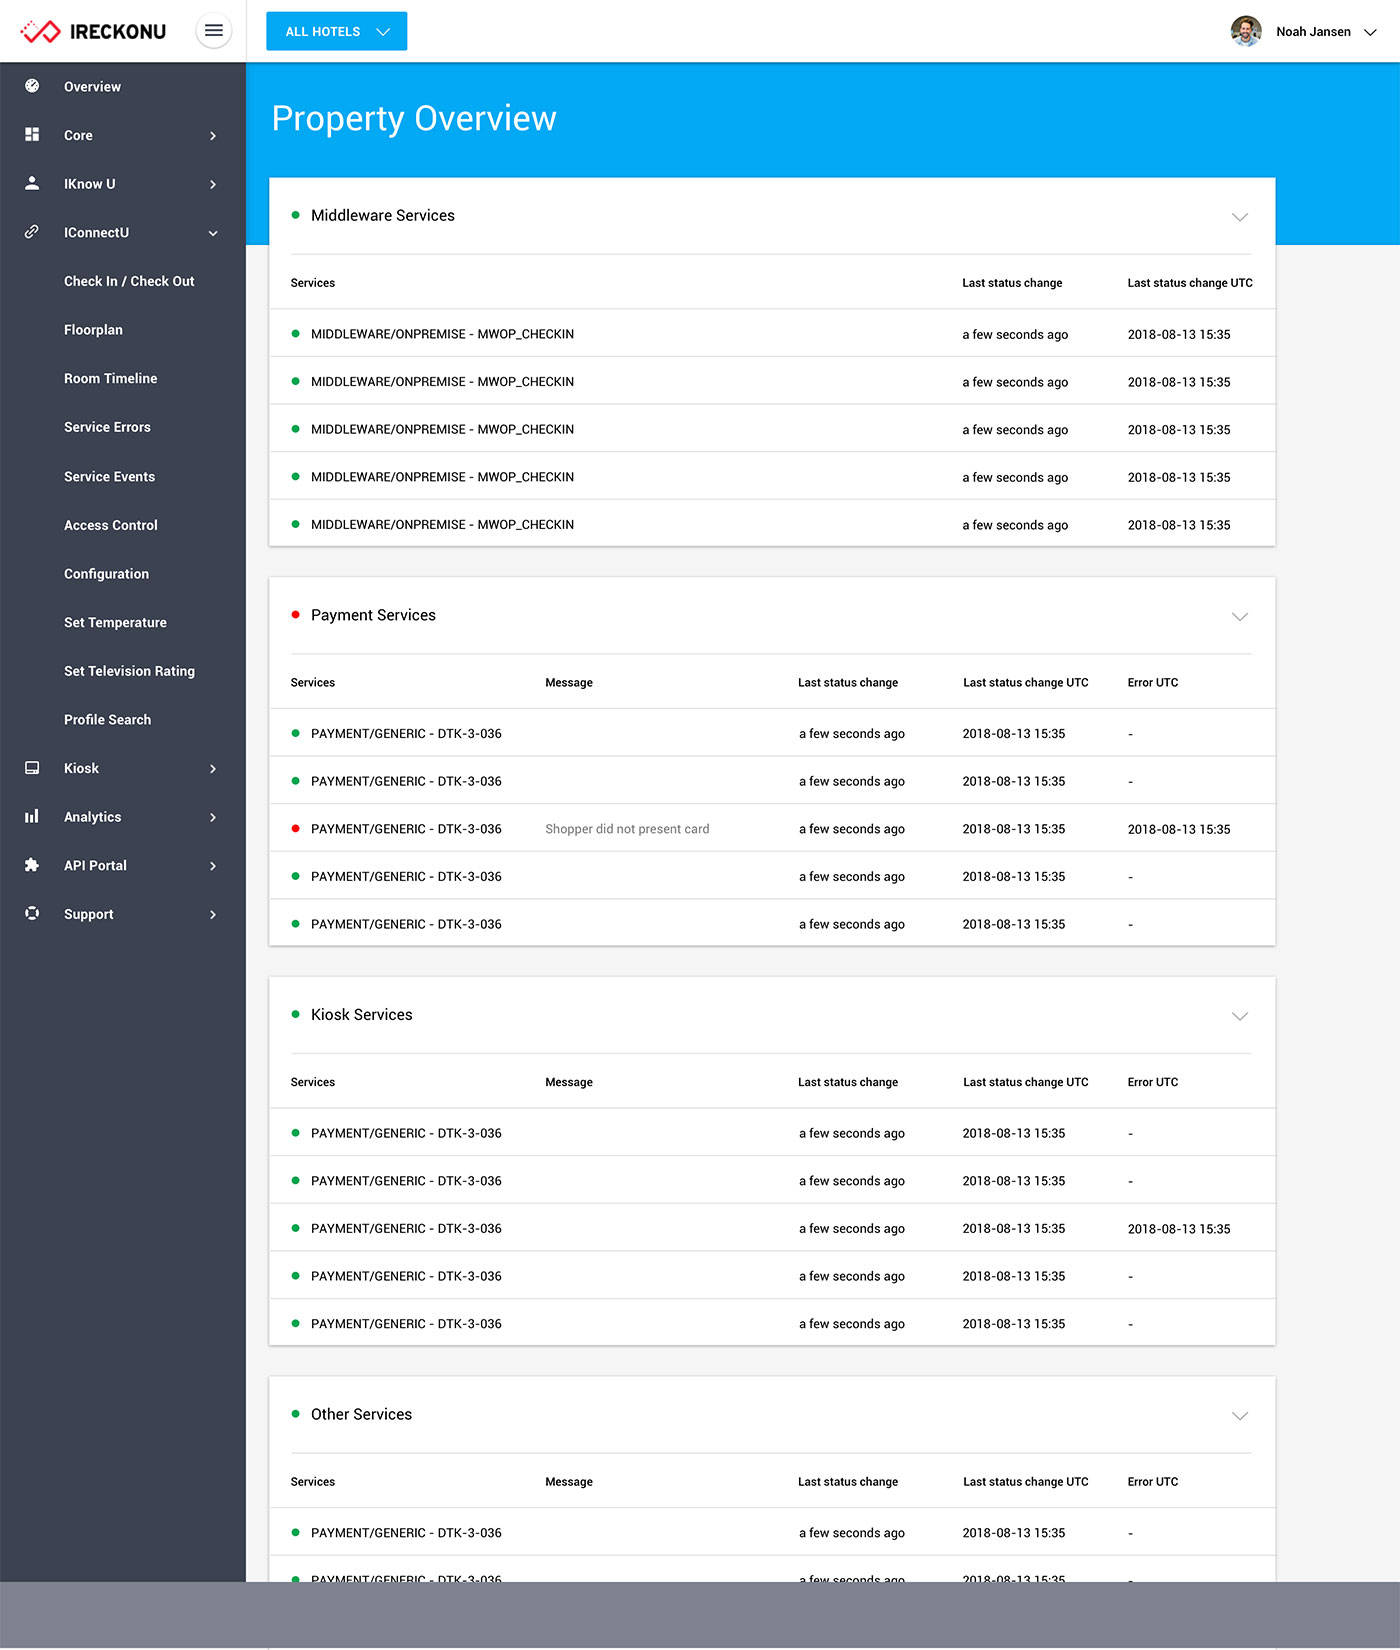Click the Payment Services heading
Screen dimensions: 1400x1650
[373, 615]
